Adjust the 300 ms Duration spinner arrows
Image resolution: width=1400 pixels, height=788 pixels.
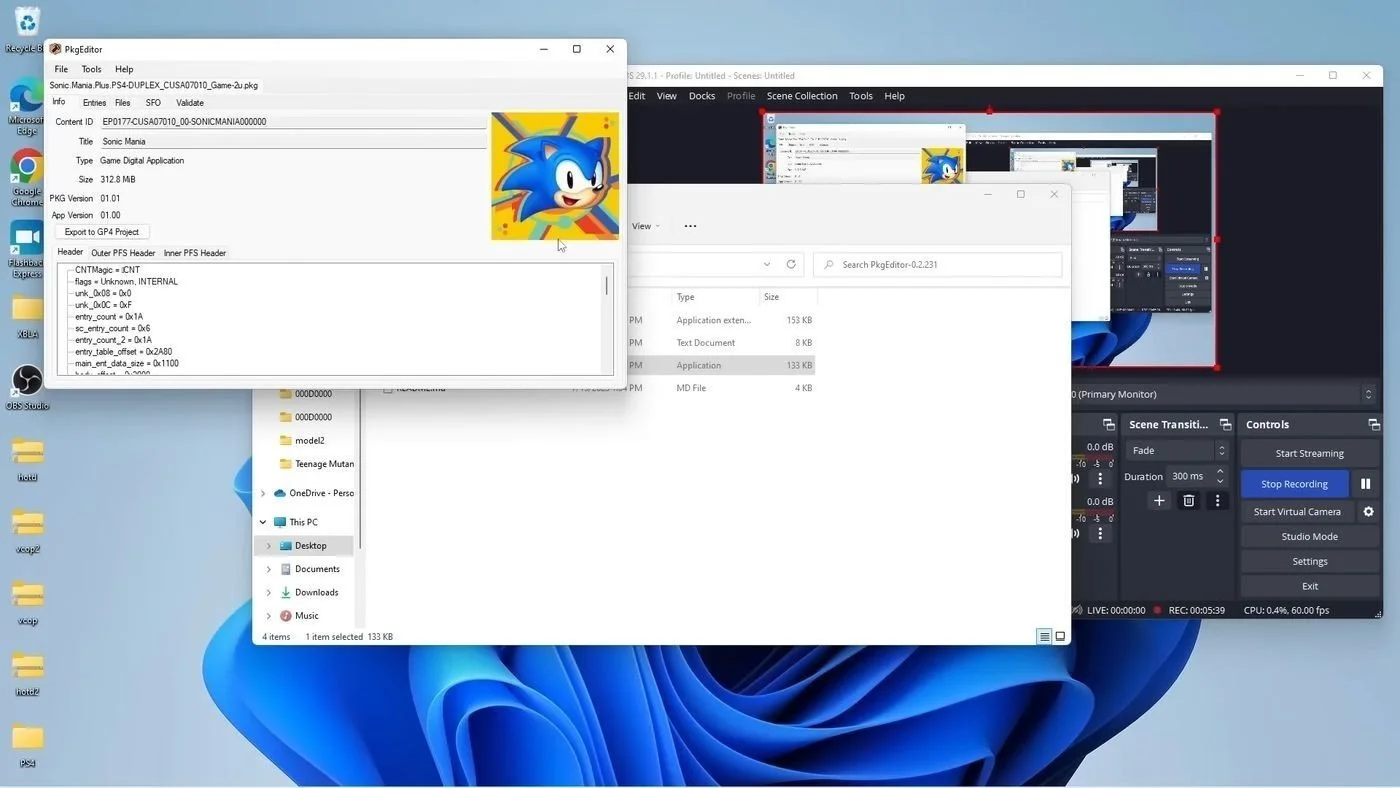pyautogui.click(x=1220, y=476)
